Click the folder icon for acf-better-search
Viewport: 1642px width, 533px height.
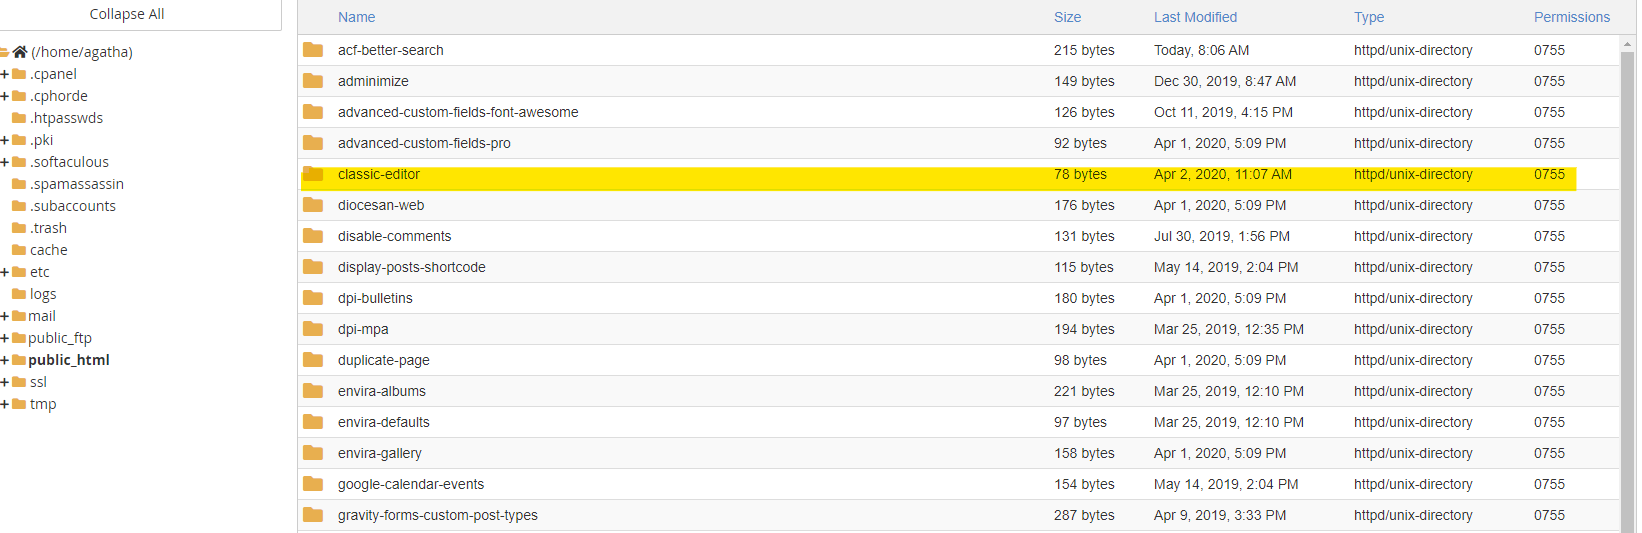point(313,50)
